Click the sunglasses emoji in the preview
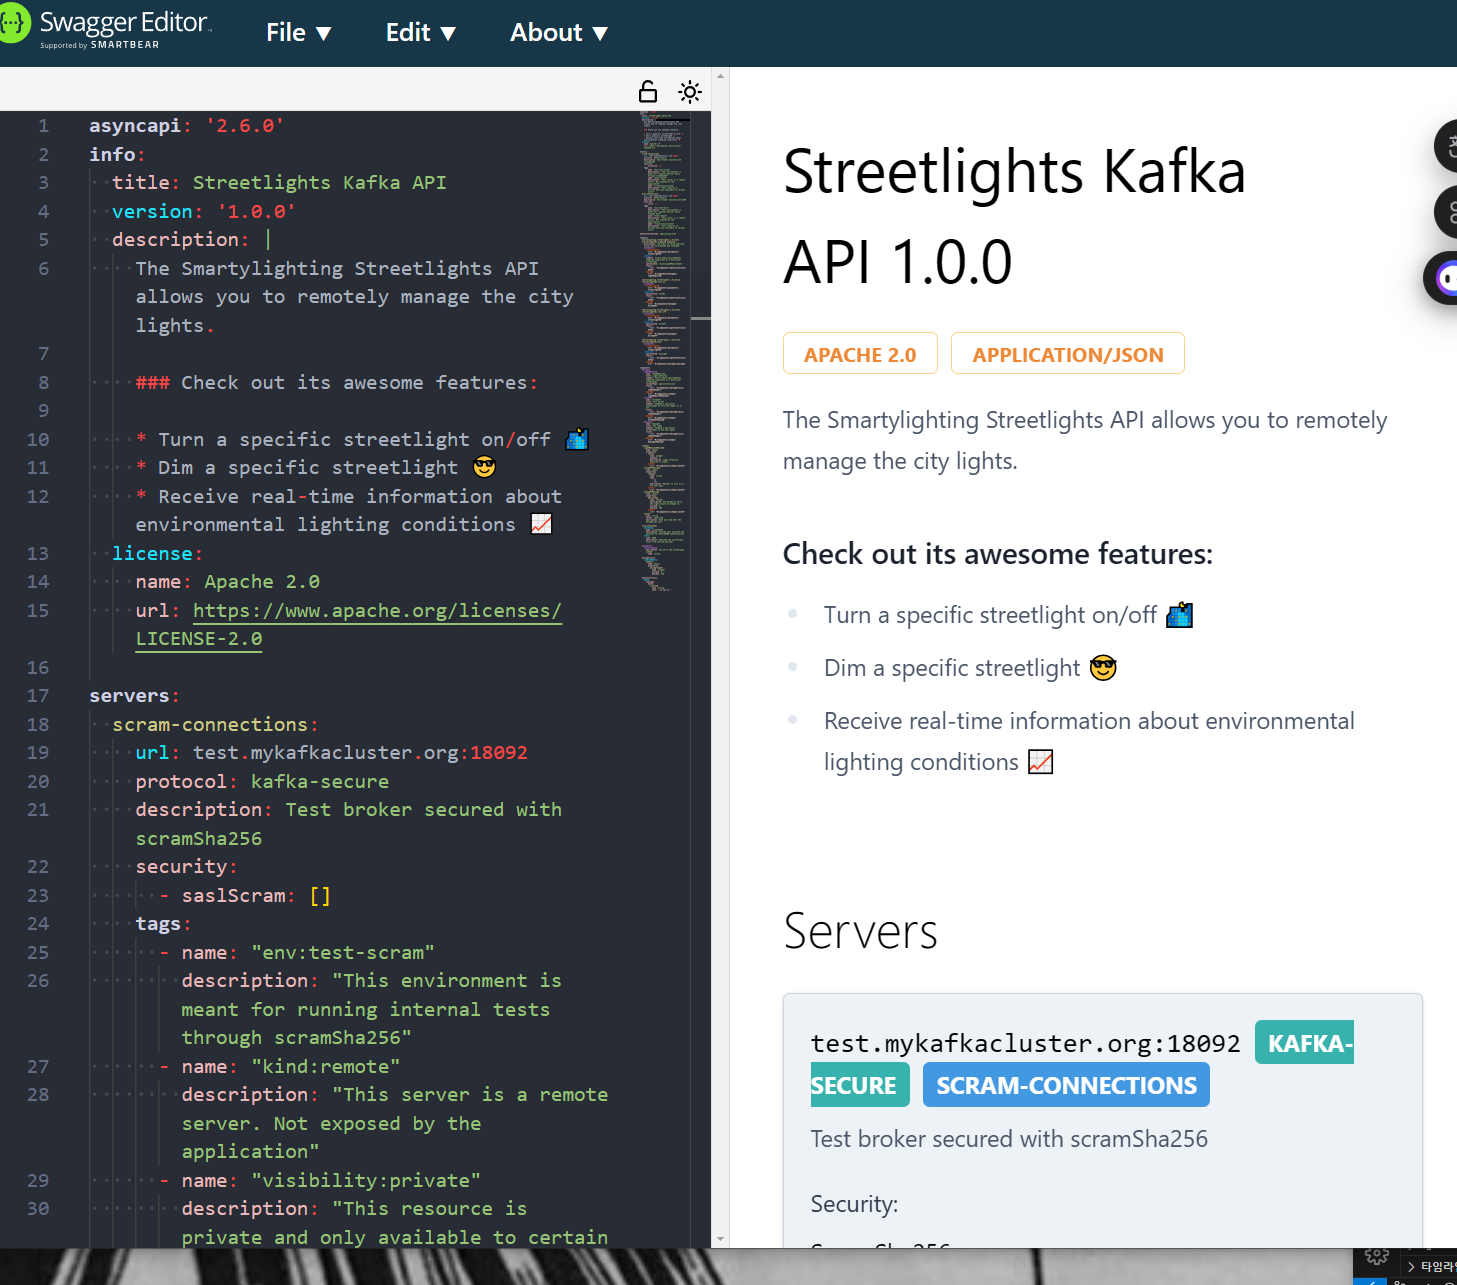 tap(1103, 668)
